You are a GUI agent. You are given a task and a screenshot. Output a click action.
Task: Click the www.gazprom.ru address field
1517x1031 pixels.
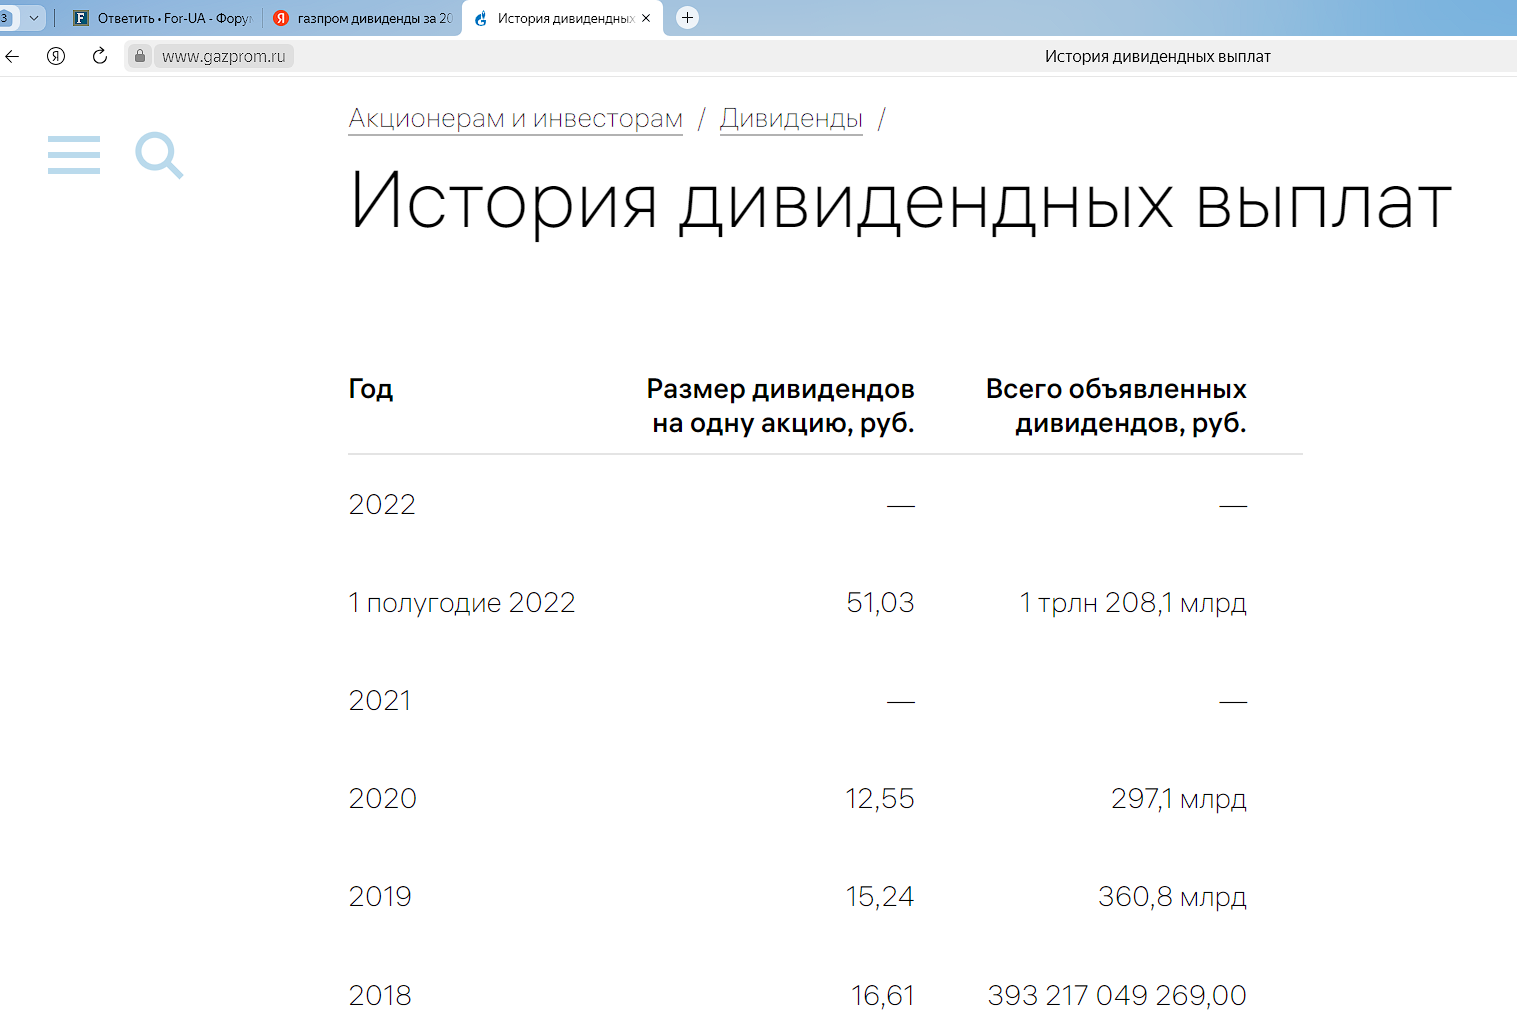(223, 56)
